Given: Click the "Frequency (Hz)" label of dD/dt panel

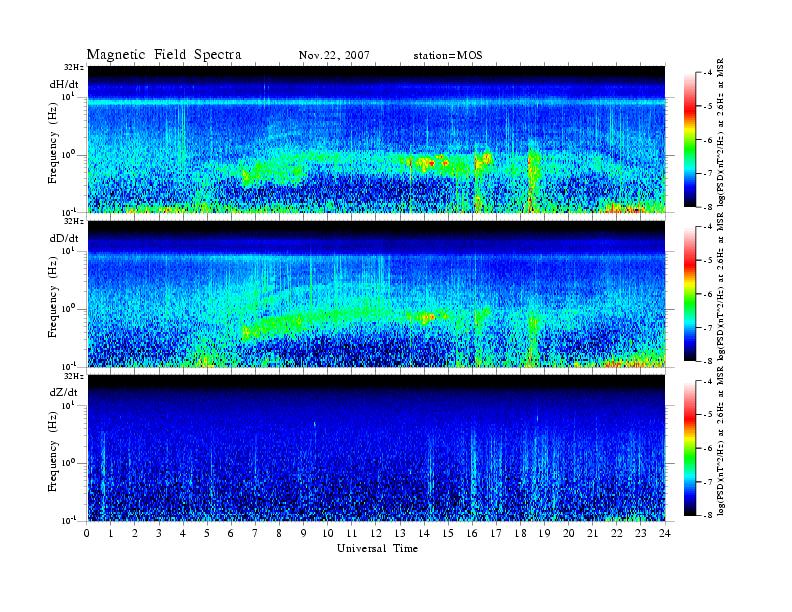Looking at the screenshot, I should point(53,298).
